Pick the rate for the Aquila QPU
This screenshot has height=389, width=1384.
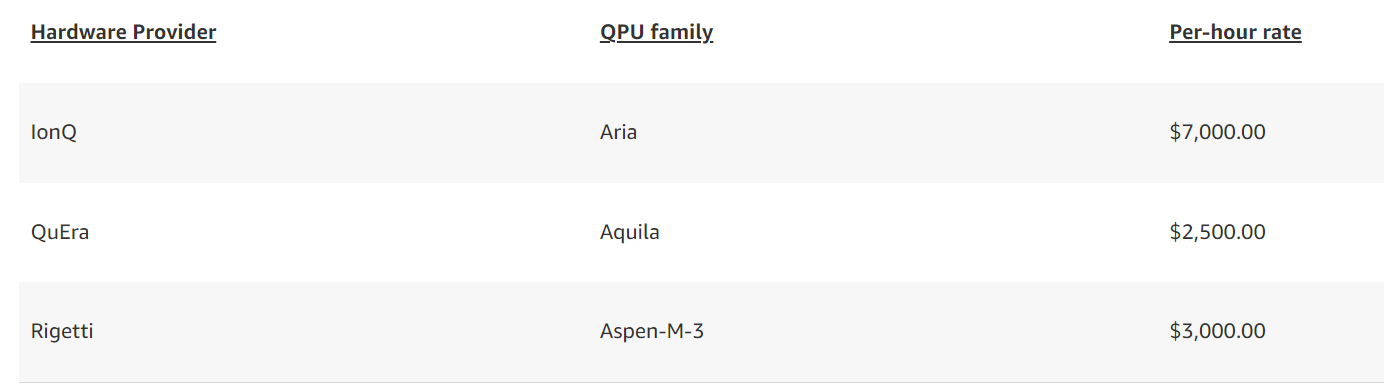[1217, 232]
